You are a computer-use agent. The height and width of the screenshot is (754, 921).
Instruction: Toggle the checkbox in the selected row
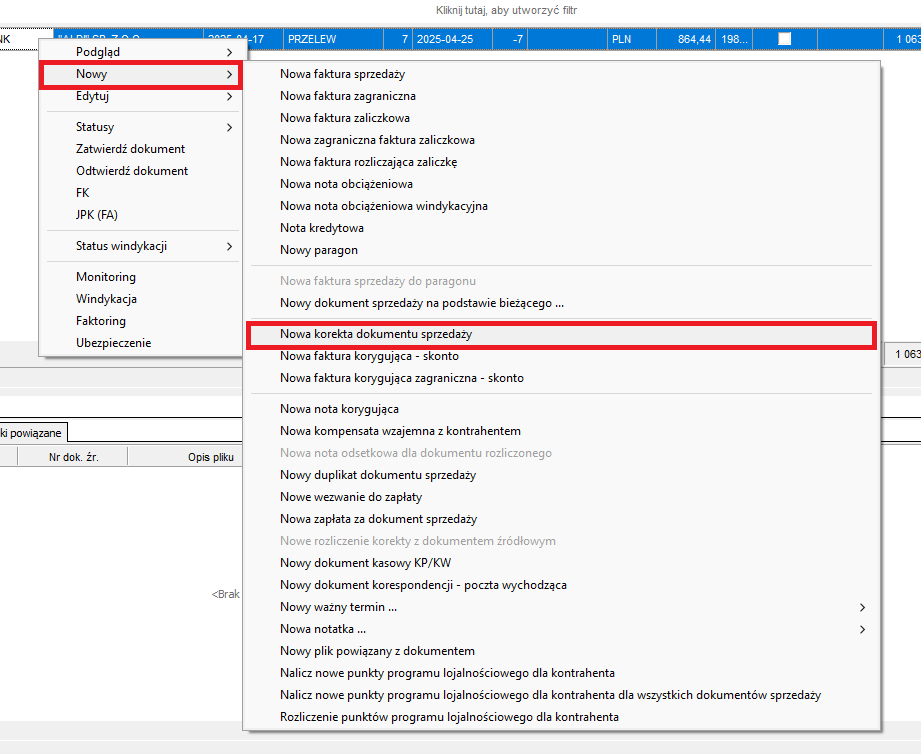pos(785,39)
